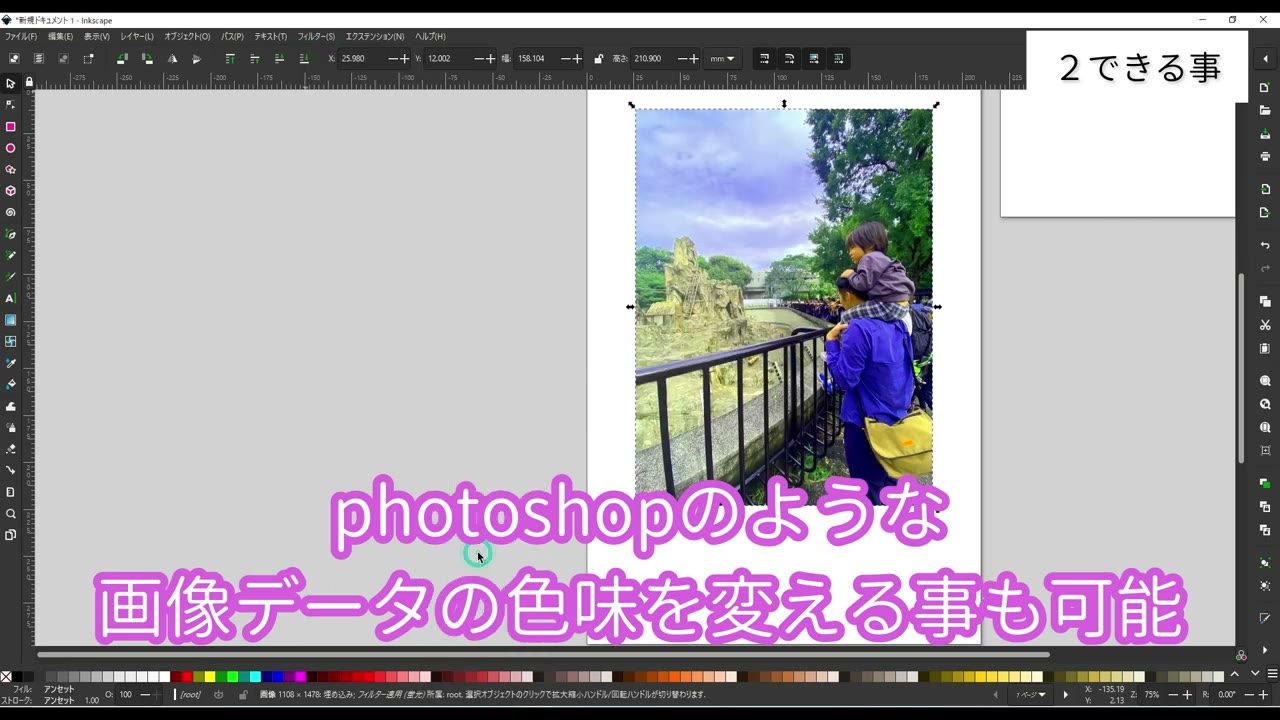This screenshot has height=720, width=1280.
Task: Flip selection vertically
Action: coord(196,59)
